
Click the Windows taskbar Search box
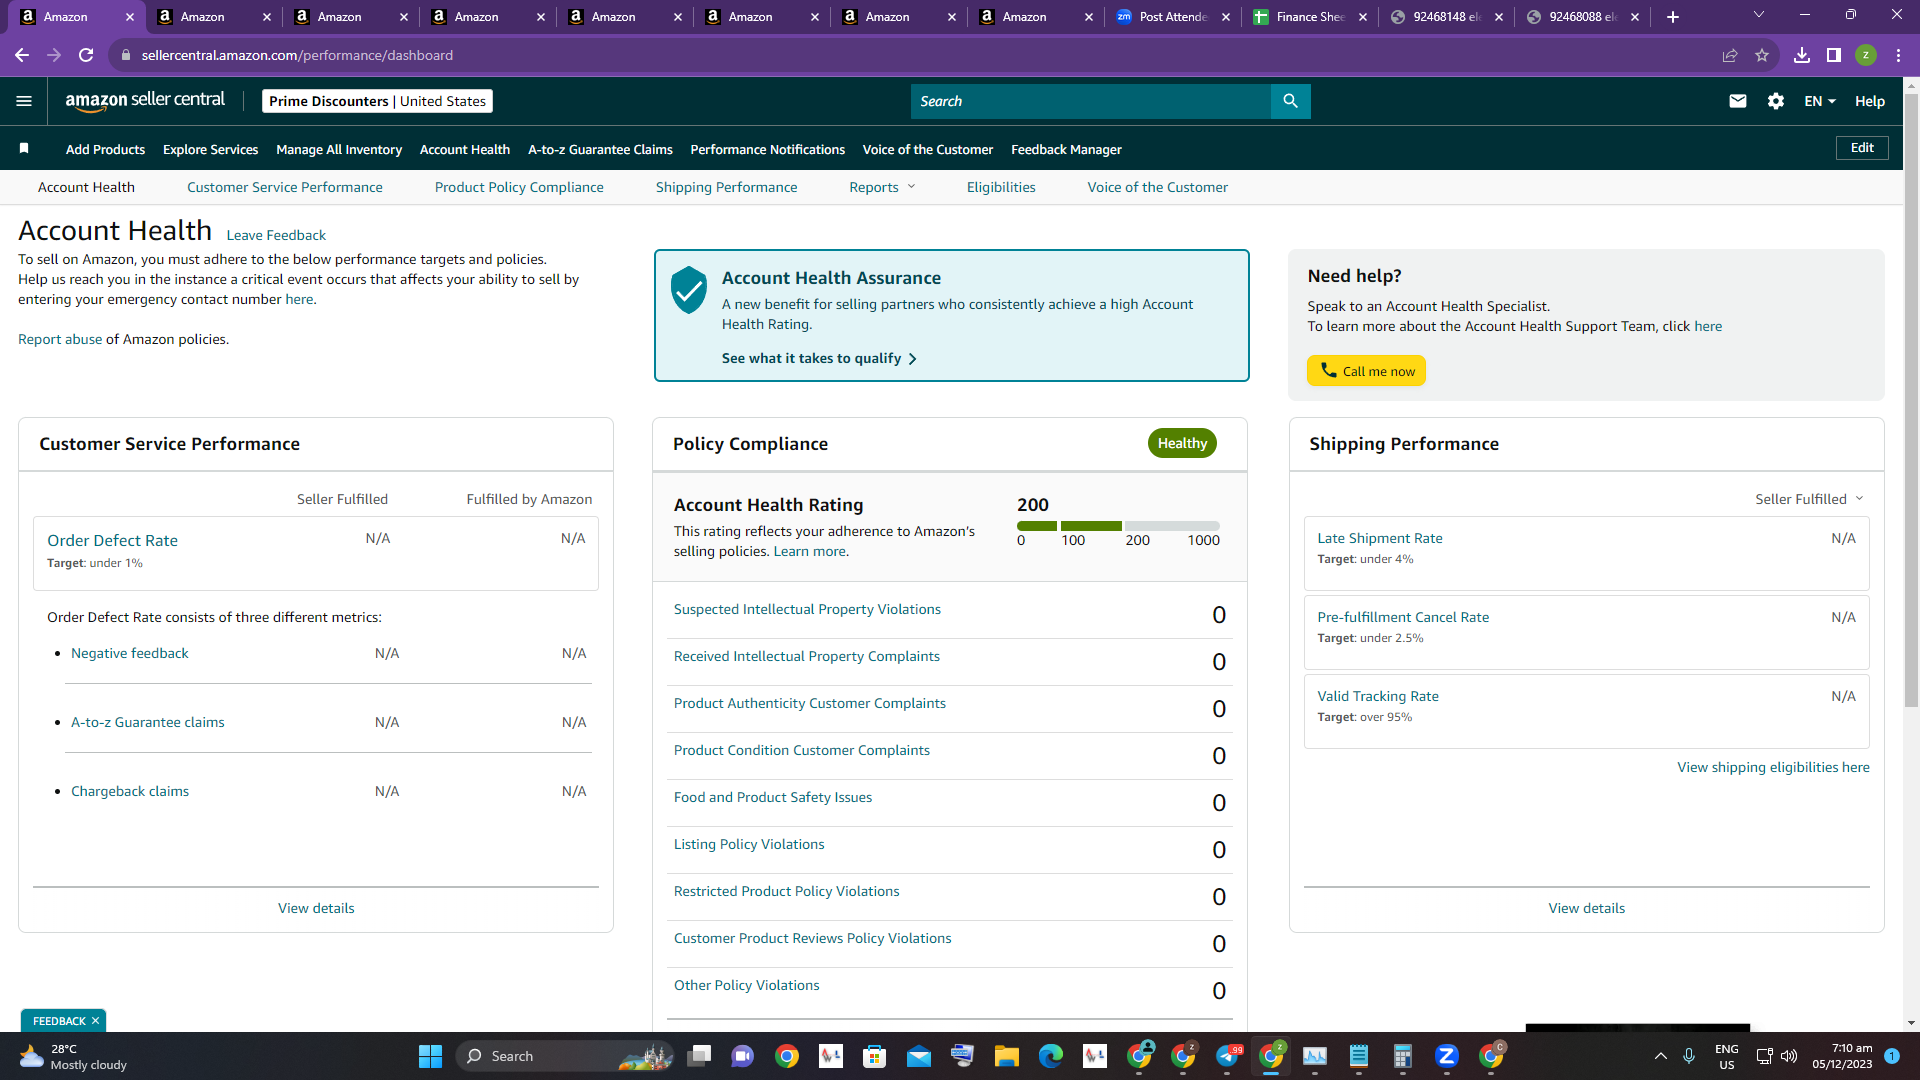[565, 1056]
